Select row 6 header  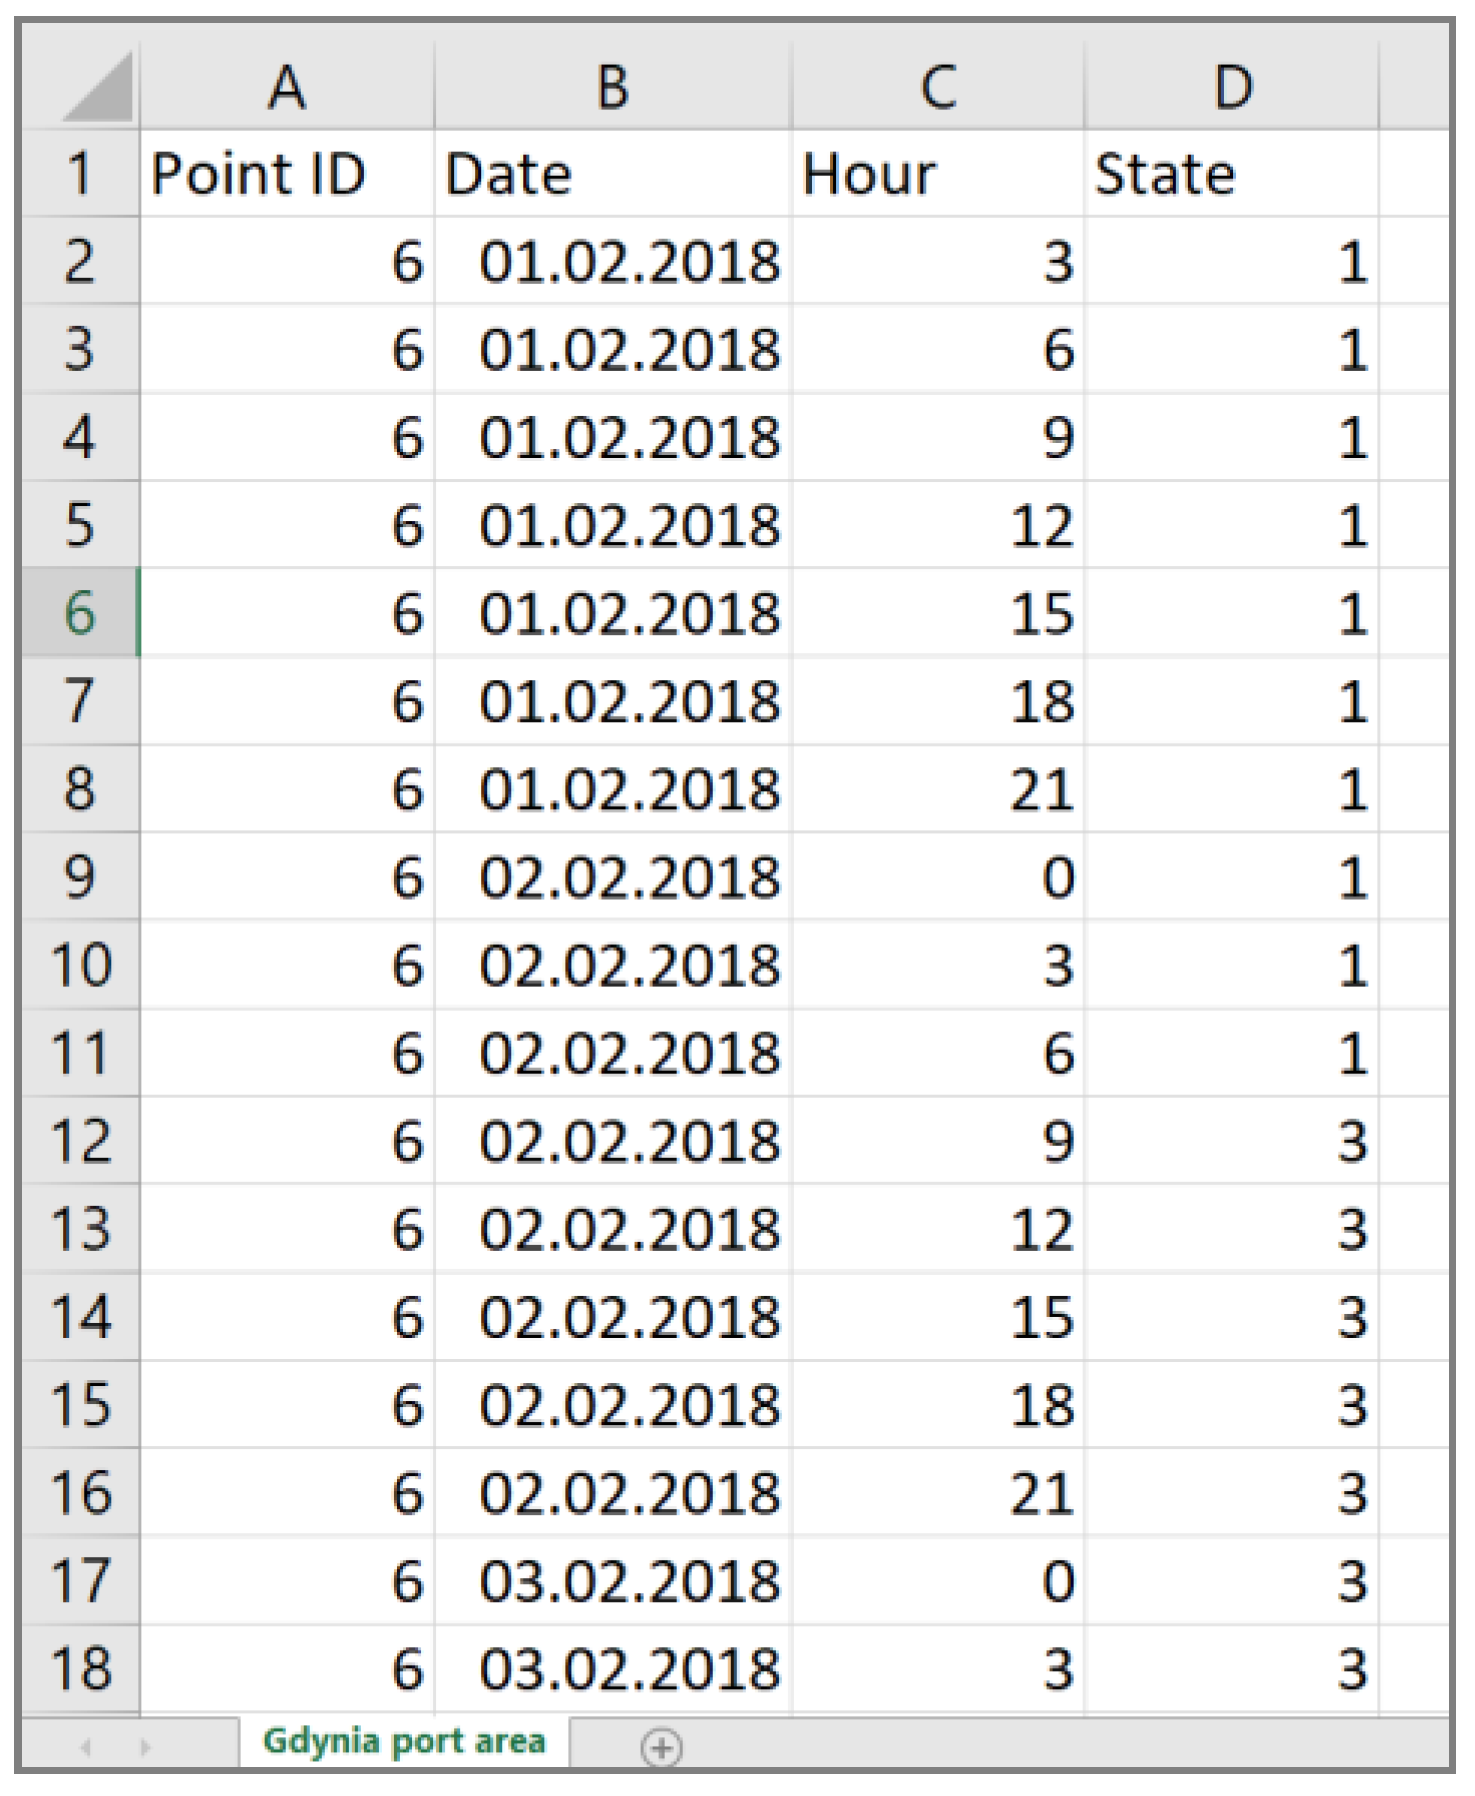[x=80, y=613]
